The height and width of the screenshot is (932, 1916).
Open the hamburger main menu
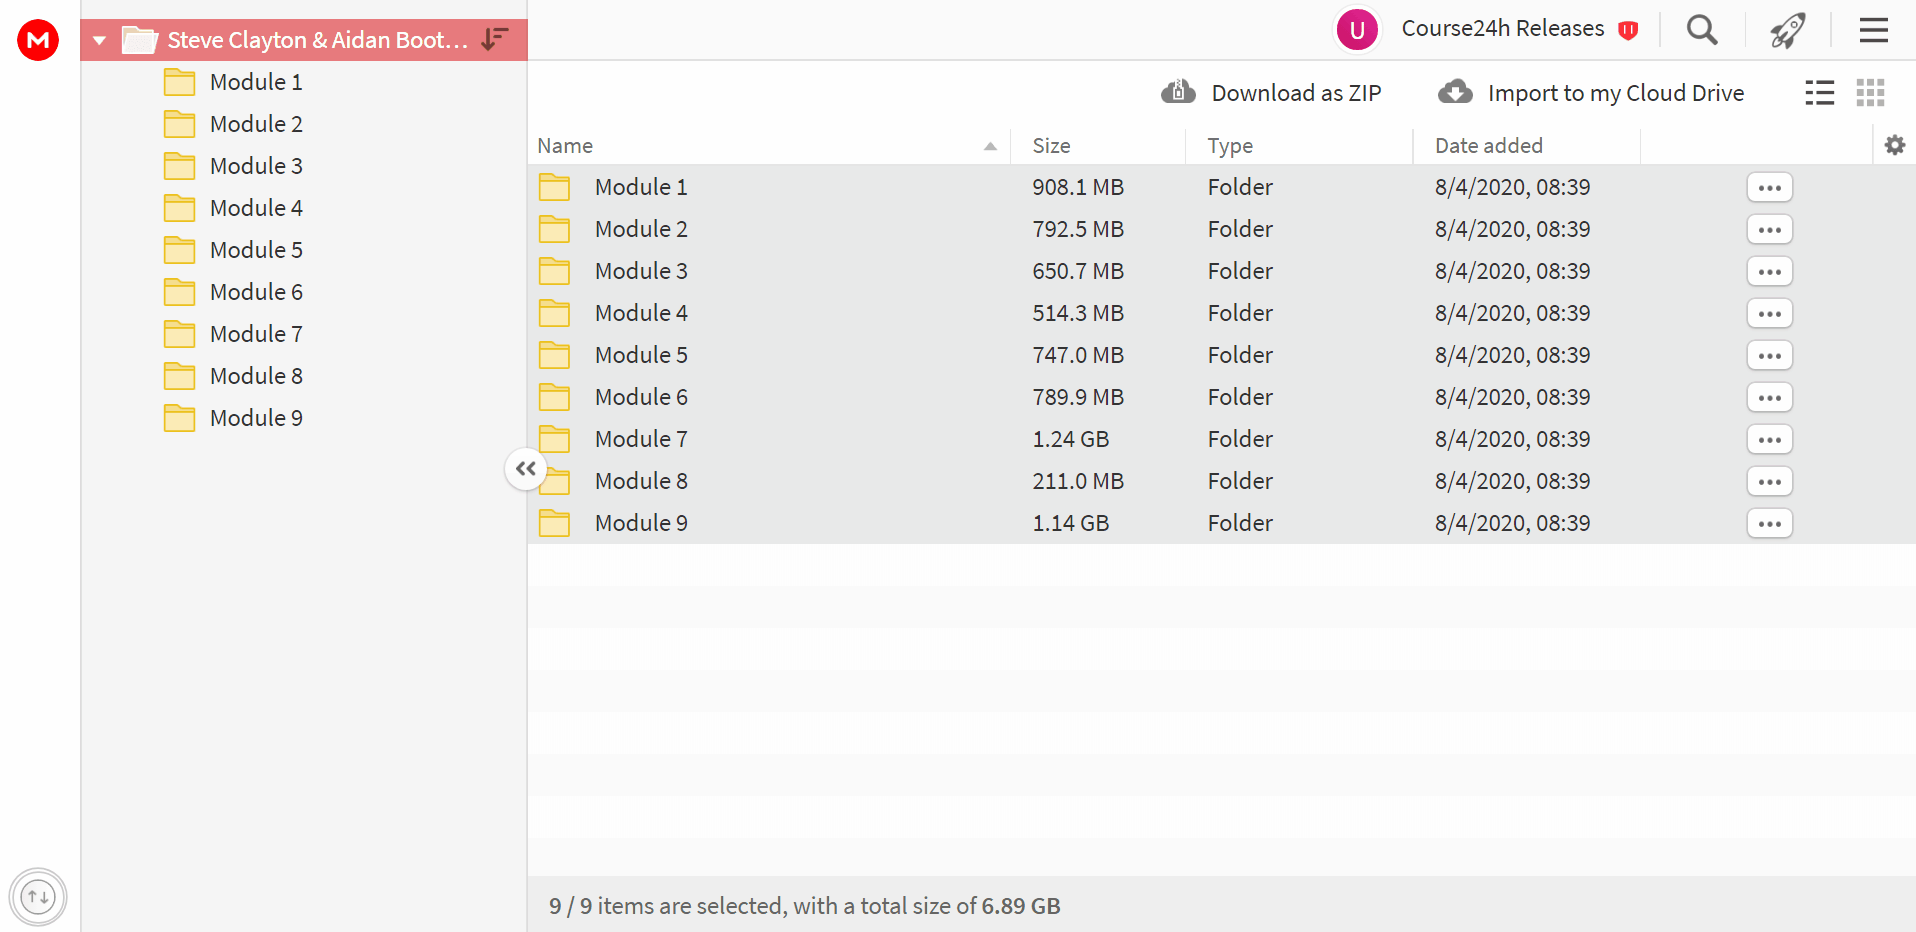[x=1874, y=30]
